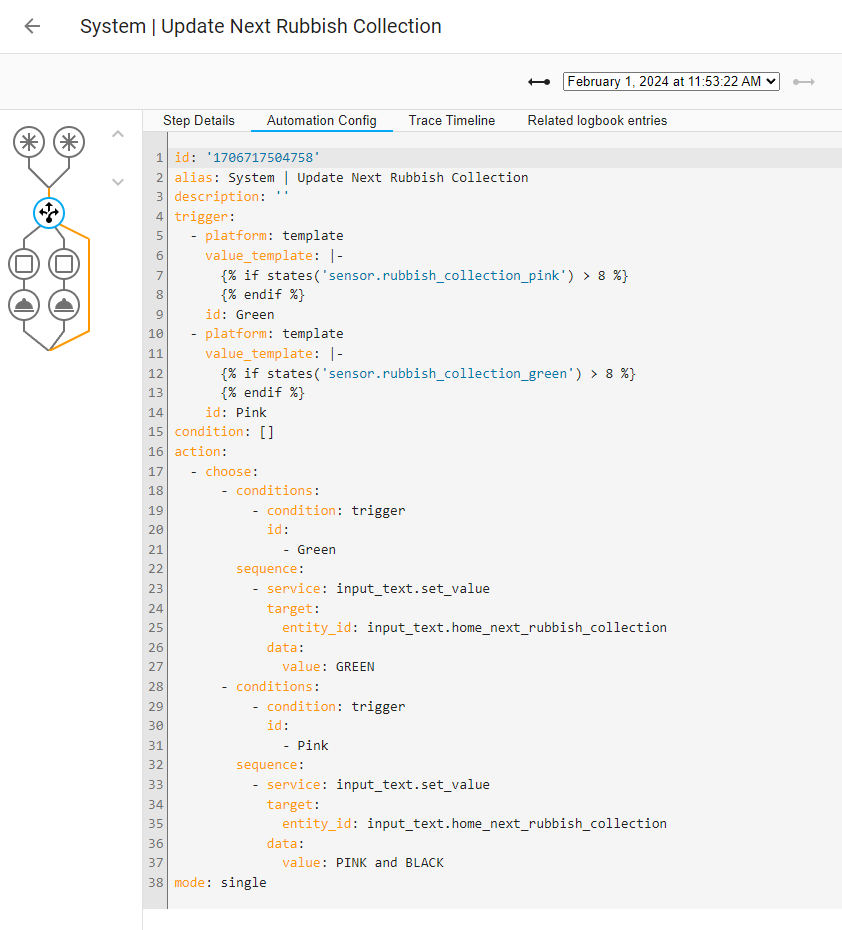This screenshot has height=930, width=842.
Task: Click the down chevron beside the node graph
Action: click(x=117, y=182)
